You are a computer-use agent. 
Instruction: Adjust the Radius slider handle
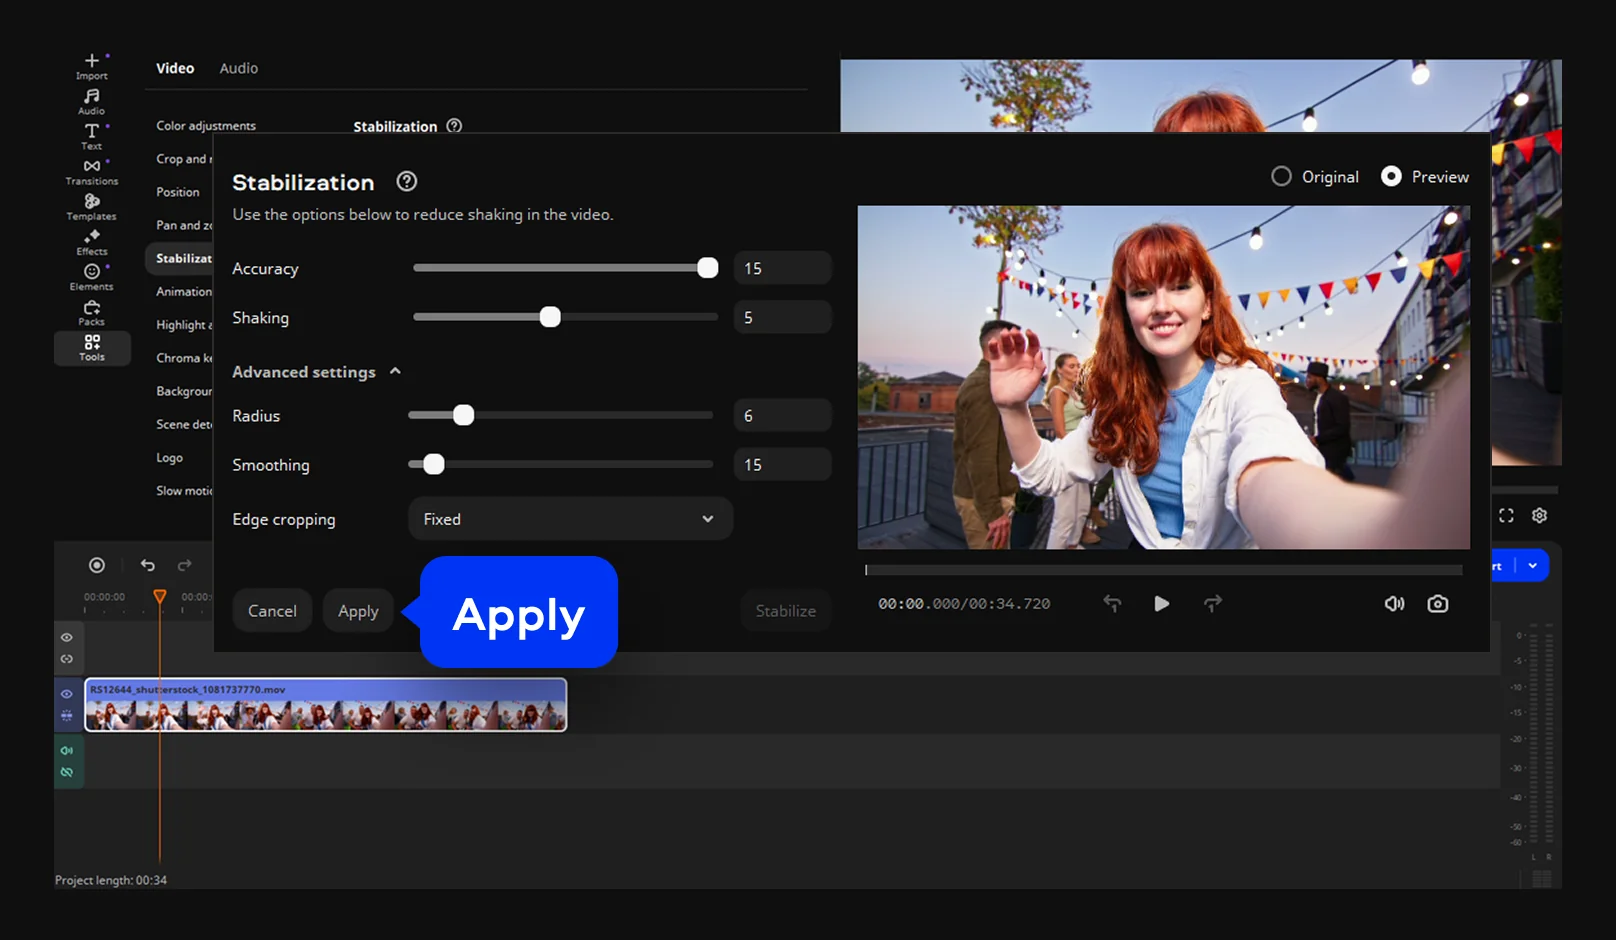[463, 415]
